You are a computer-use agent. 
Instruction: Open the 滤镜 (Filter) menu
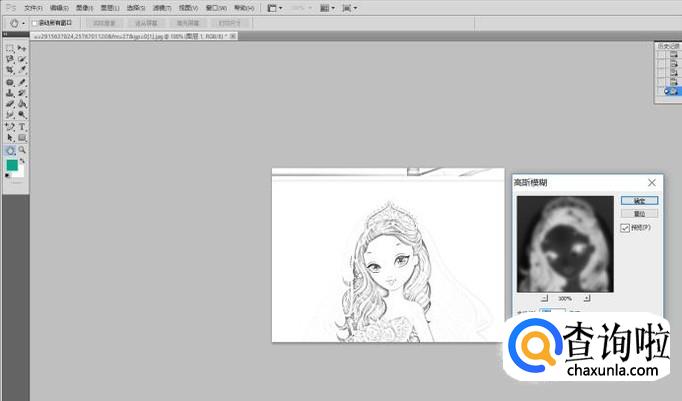(x=159, y=7)
